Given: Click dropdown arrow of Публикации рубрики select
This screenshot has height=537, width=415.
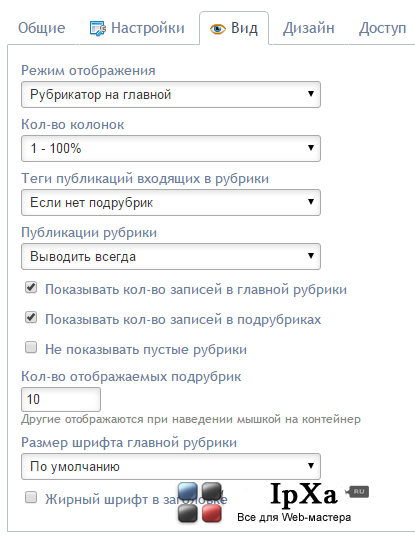Looking at the screenshot, I should click(x=311, y=256).
